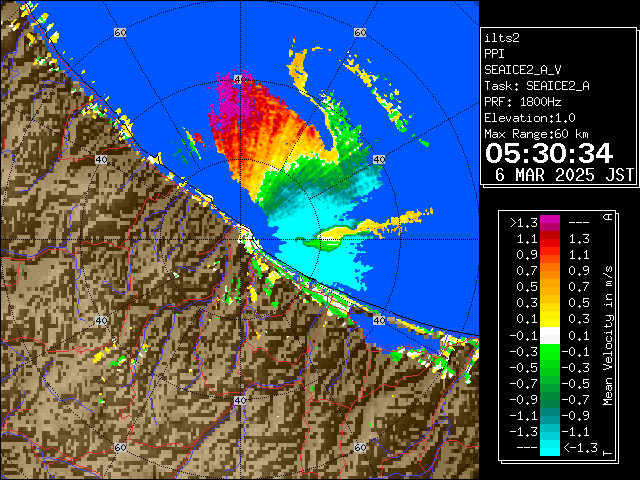
Task: Click the 'T' letter at the legend's lower corner
Action: tap(608, 453)
